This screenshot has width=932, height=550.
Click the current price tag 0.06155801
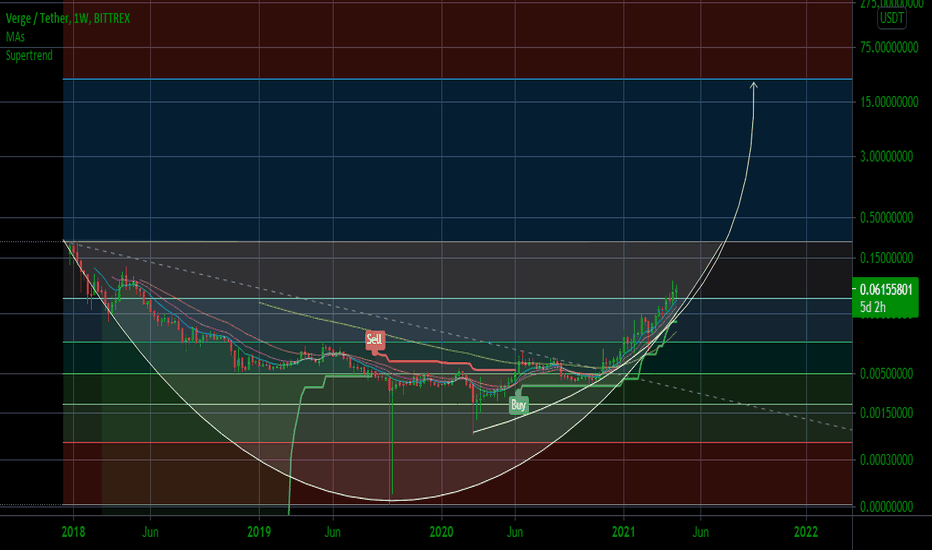[885, 290]
